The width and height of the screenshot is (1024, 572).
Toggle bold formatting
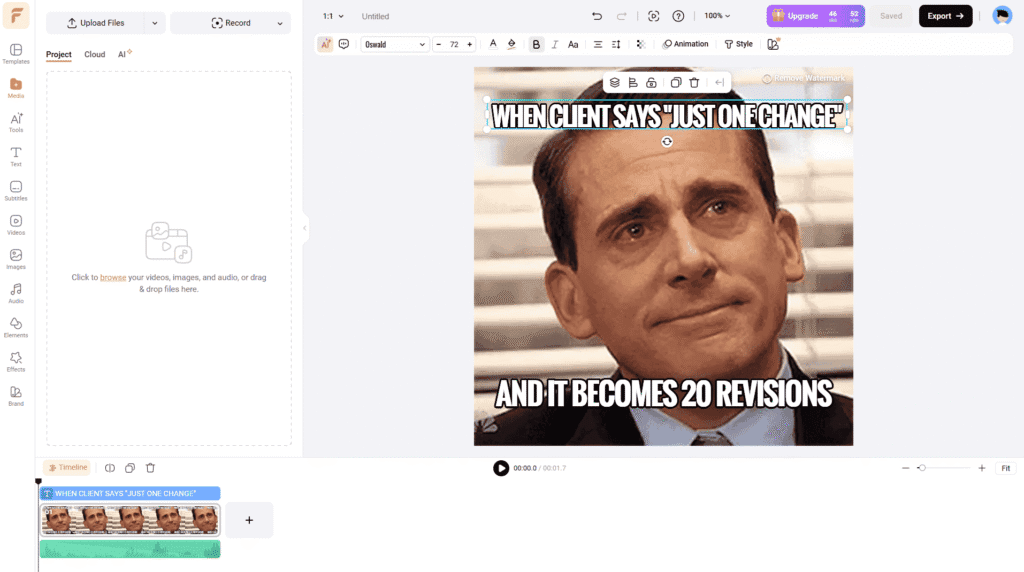click(x=536, y=44)
